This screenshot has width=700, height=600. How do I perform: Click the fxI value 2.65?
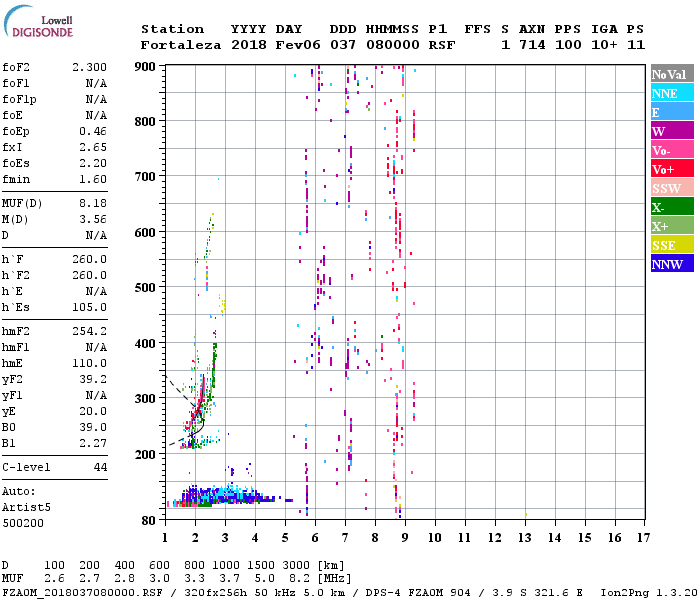pyautogui.click(x=93, y=147)
